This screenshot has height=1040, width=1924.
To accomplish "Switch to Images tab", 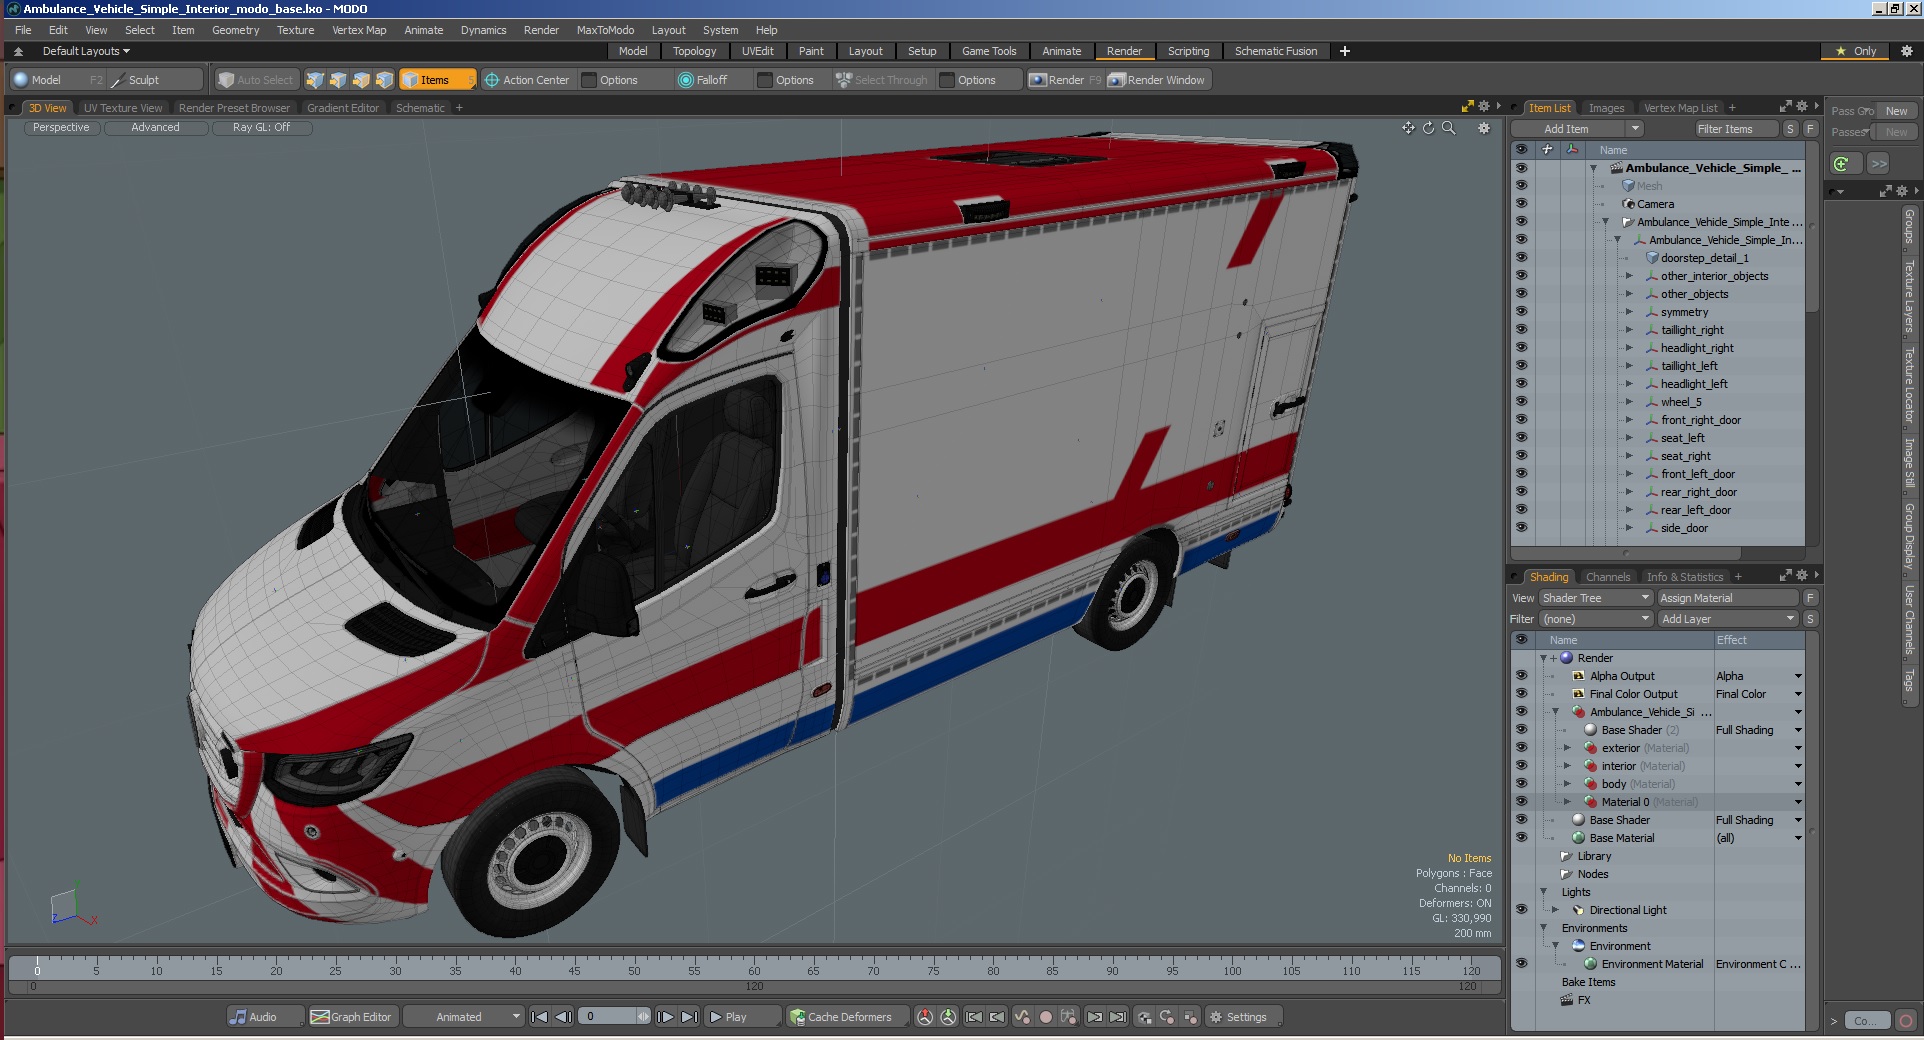I will tap(1606, 108).
